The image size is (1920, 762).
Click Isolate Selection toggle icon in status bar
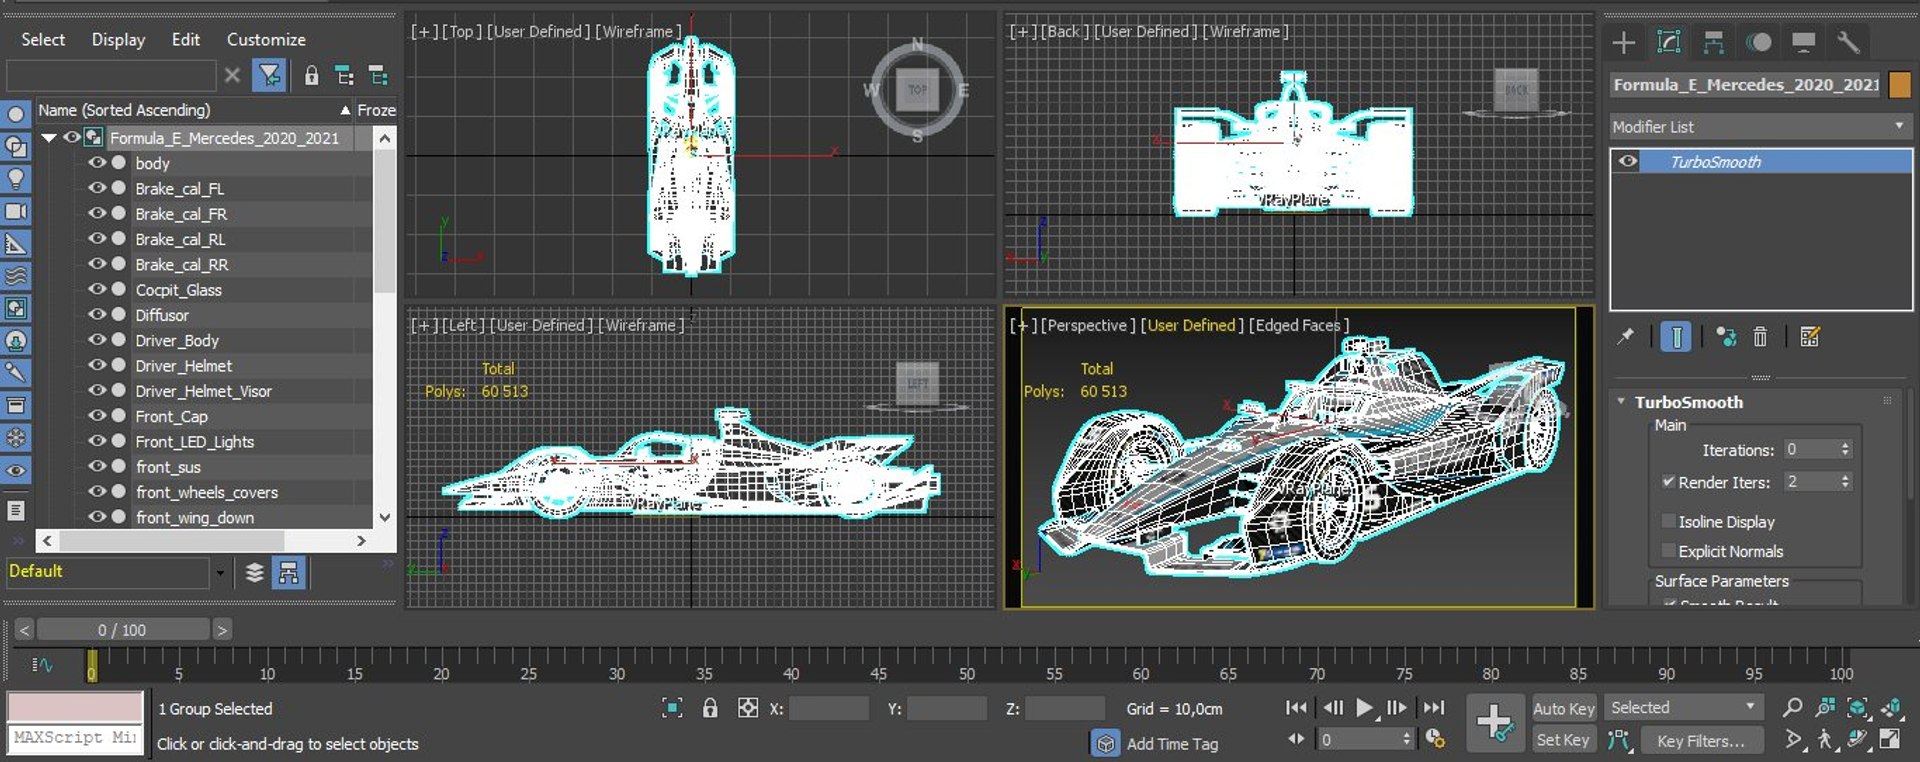[x=673, y=708]
